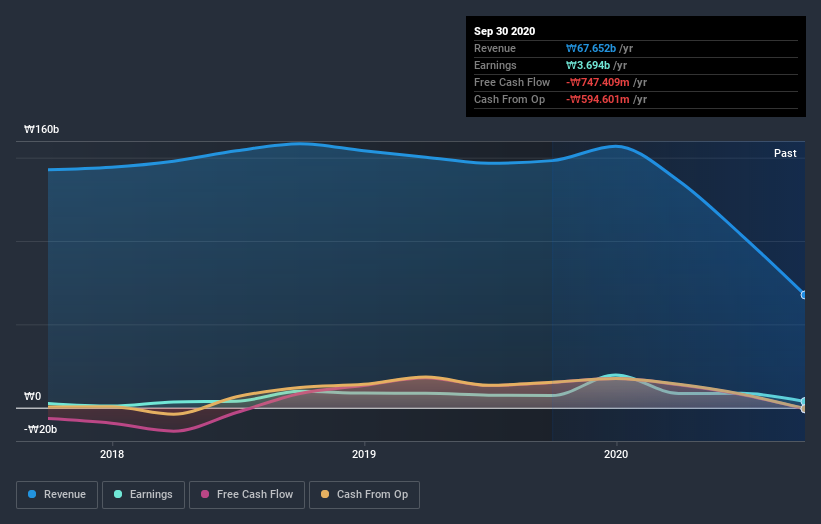The image size is (821, 524).
Task: Click the Past label on chart
Action: pyautogui.click(x=785, y=153)
